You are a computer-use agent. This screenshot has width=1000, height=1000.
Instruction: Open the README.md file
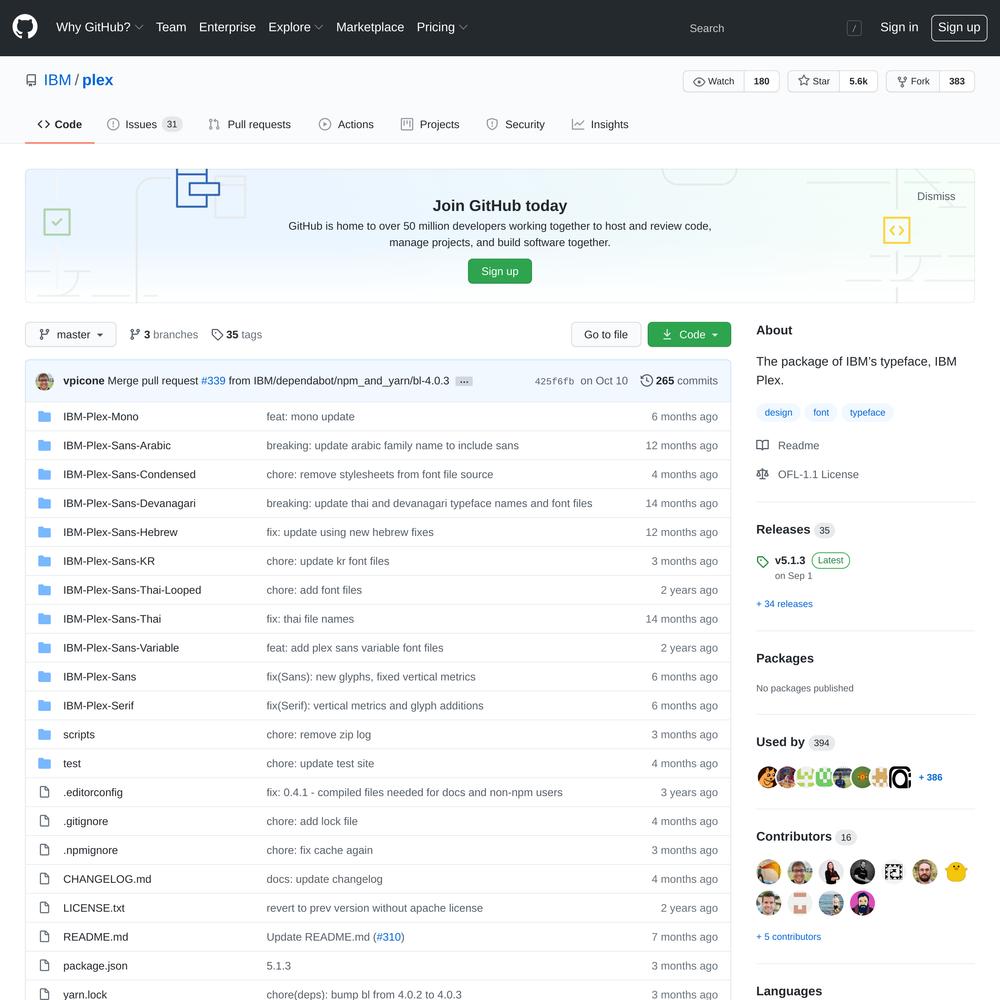pyautogui.click(x=96, y=937)
